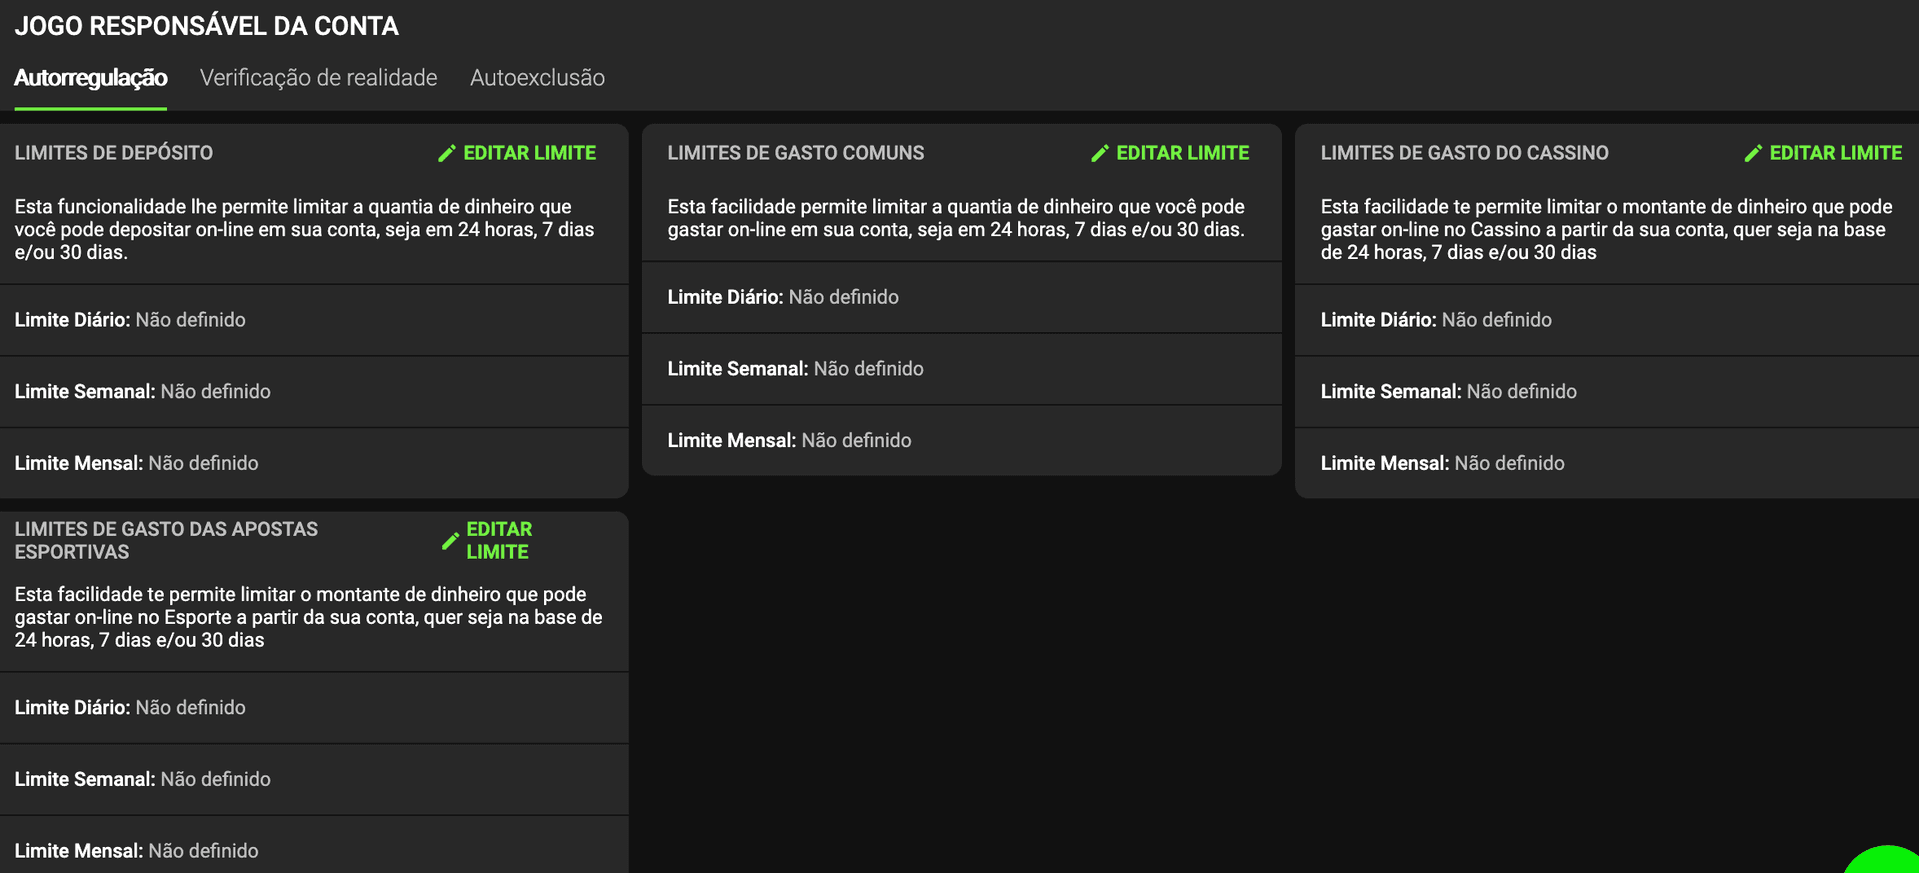Click the Limites de Gasto Comuns title

coord(795,153)
